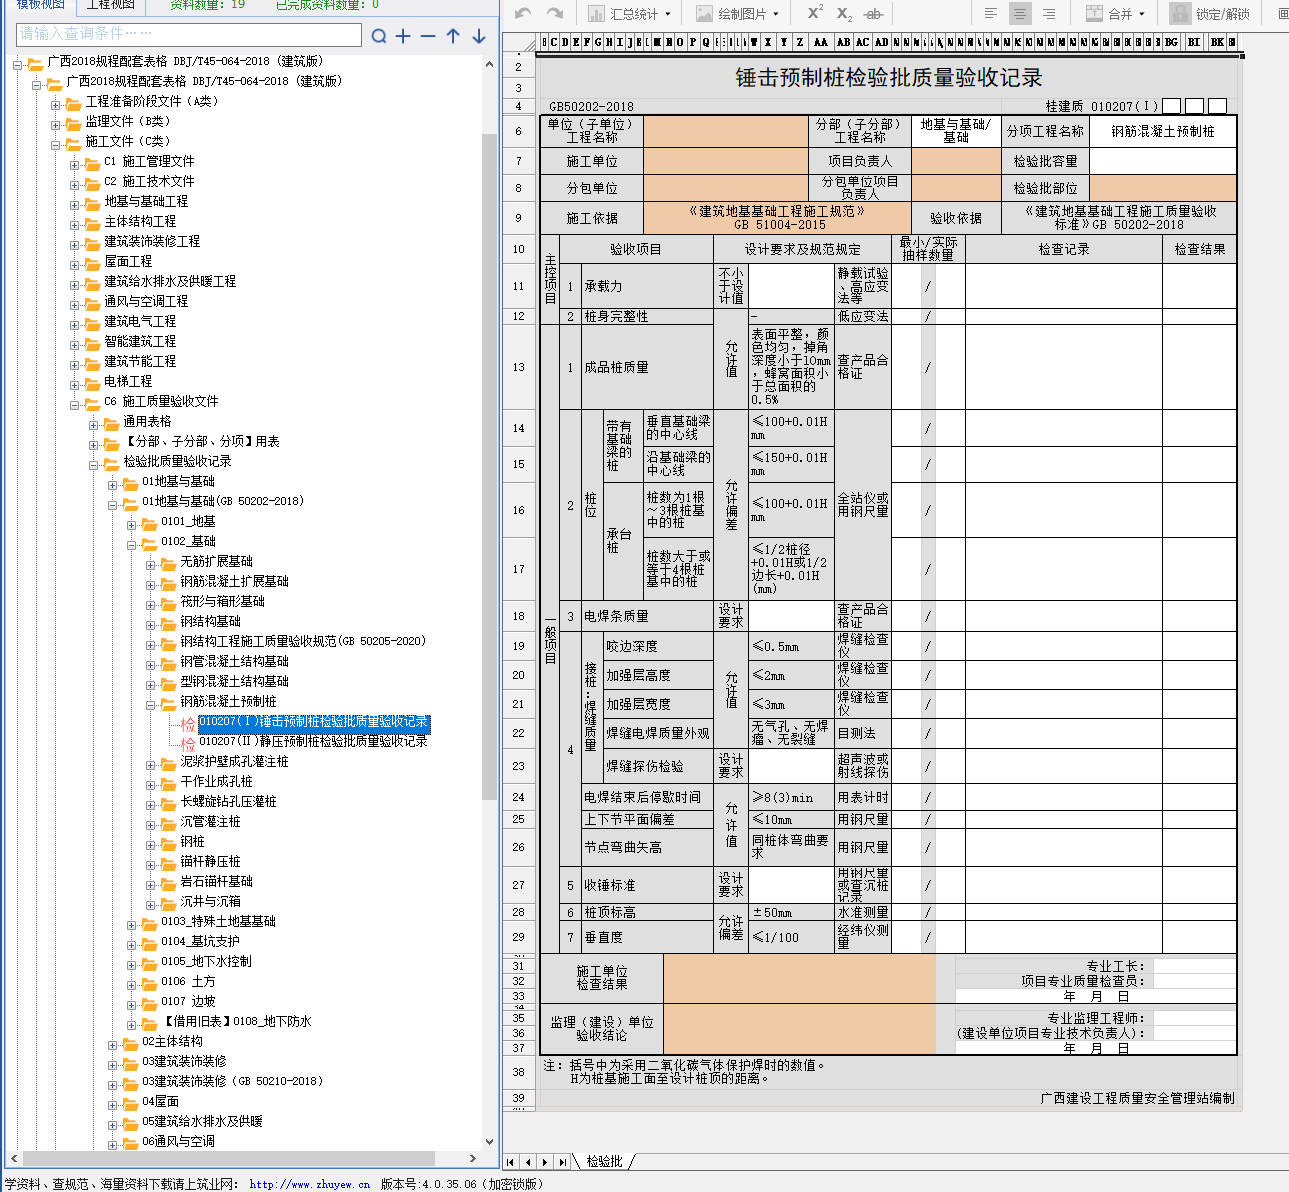Select 岩石锚杆基础 tree item

click(x=216, y=882)
